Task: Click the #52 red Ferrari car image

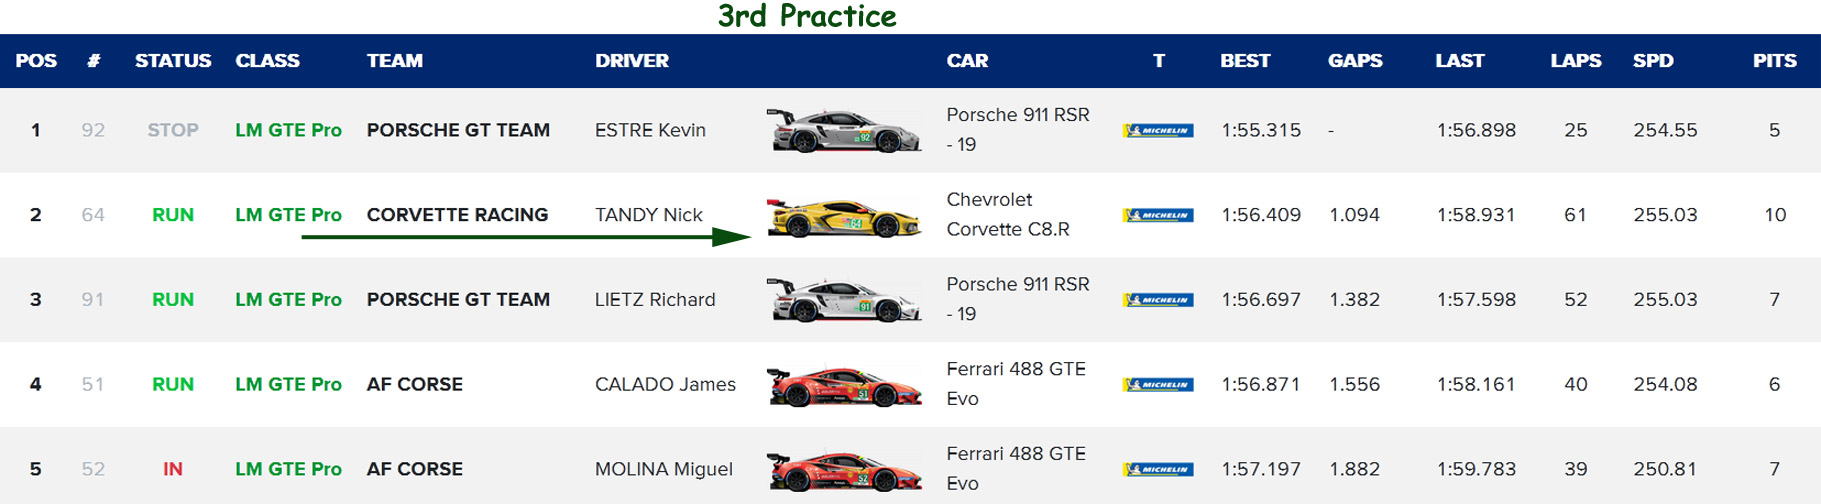Action: (x=844, y=470)
